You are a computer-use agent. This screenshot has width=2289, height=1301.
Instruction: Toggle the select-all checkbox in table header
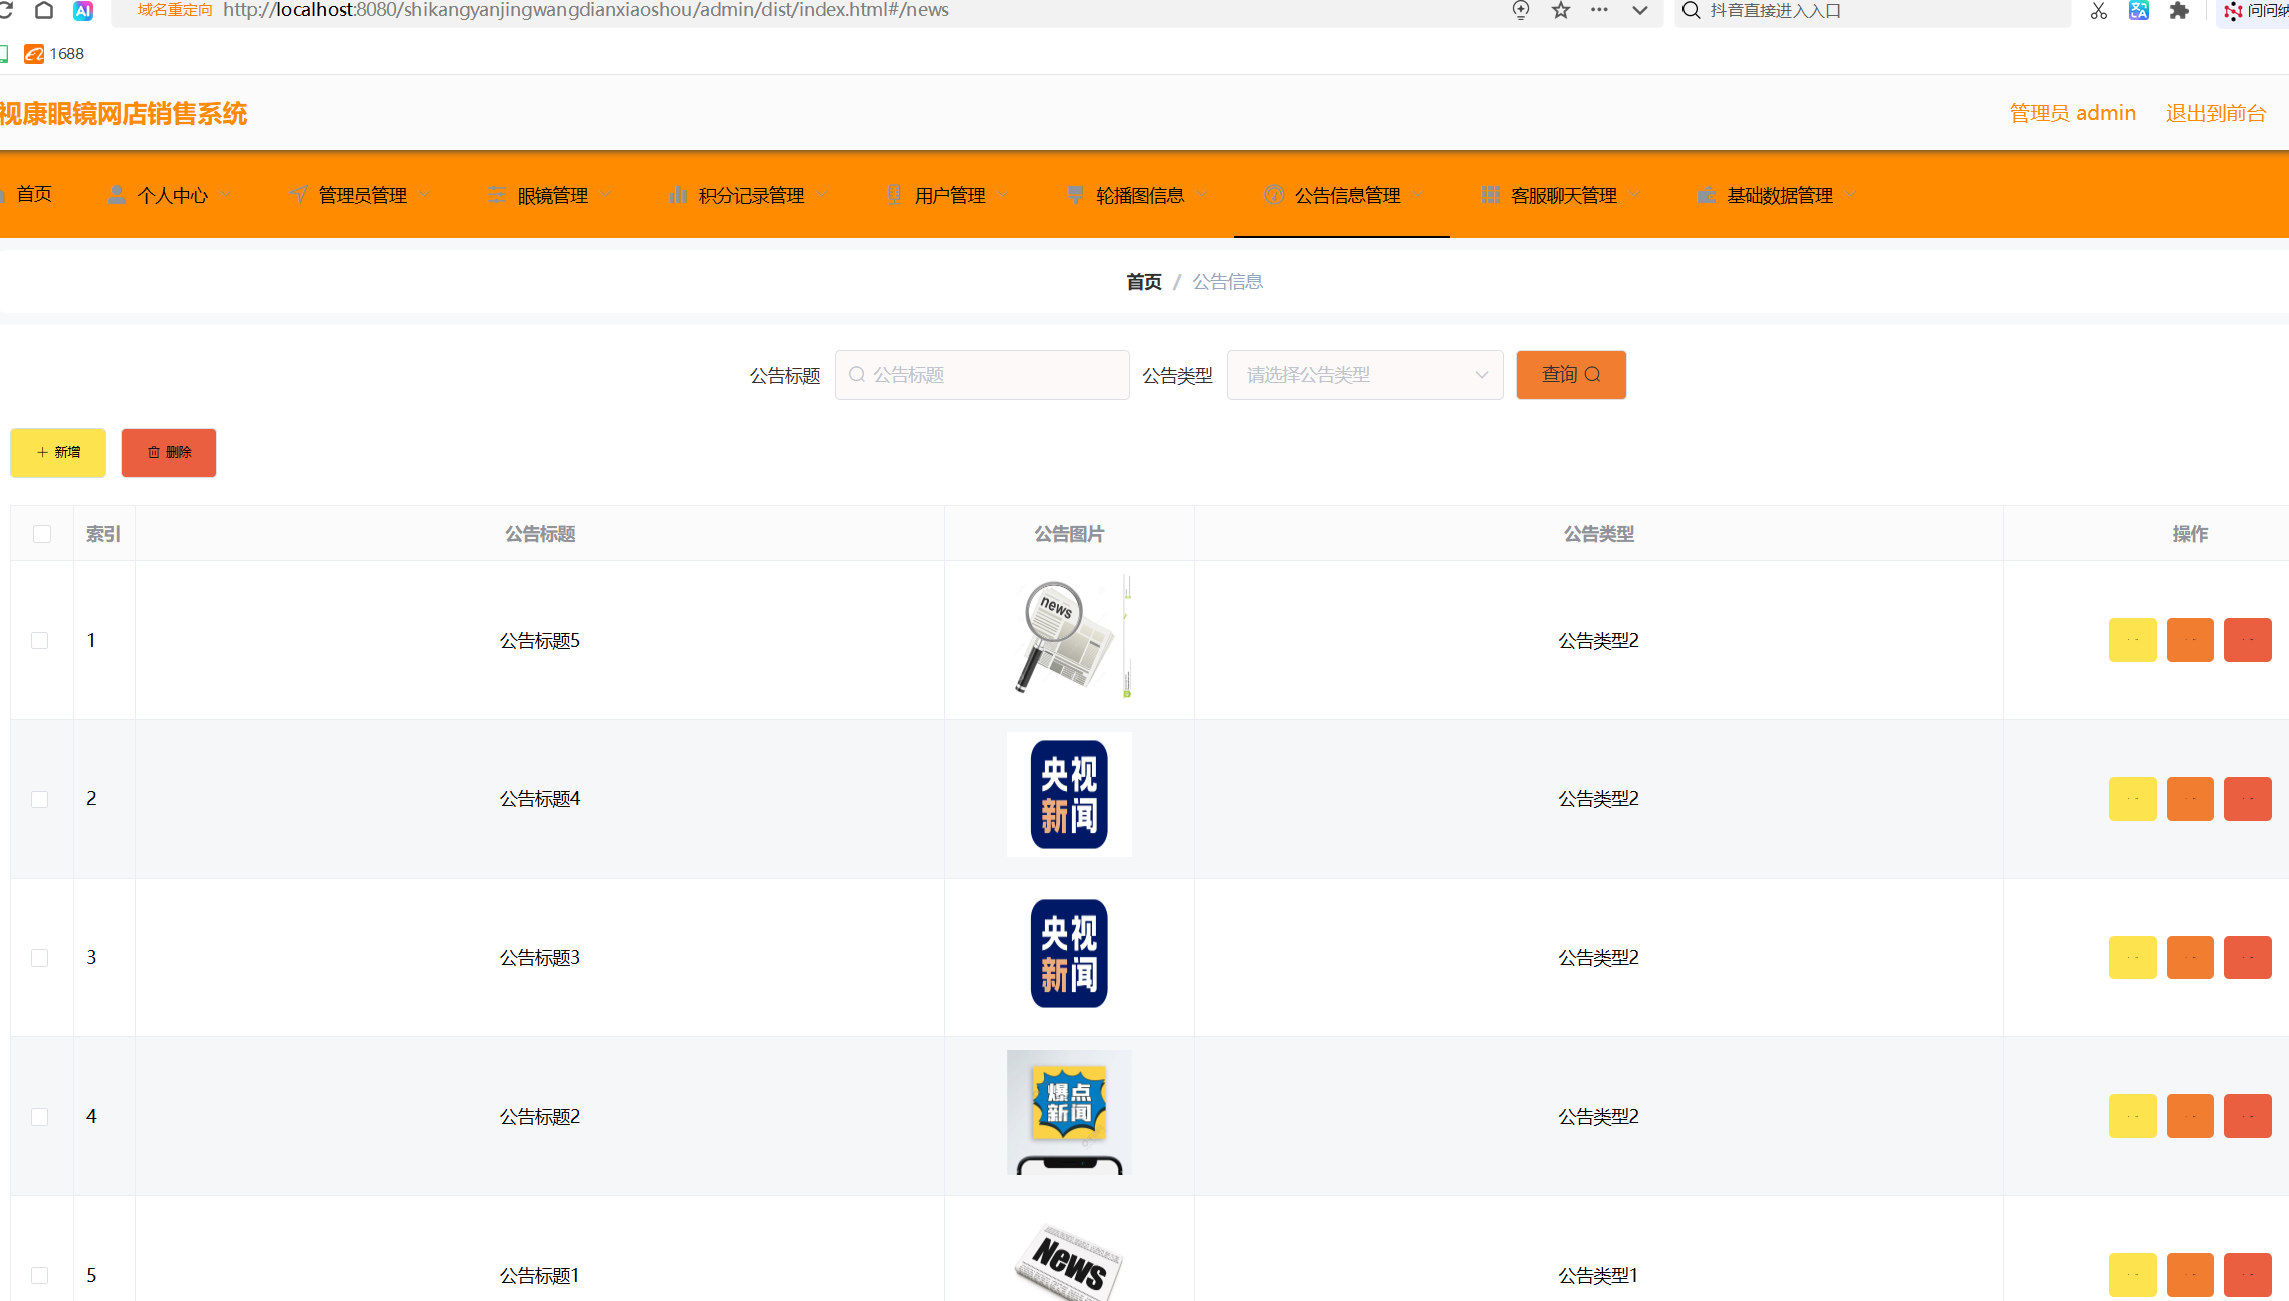[x=42, y=534]
